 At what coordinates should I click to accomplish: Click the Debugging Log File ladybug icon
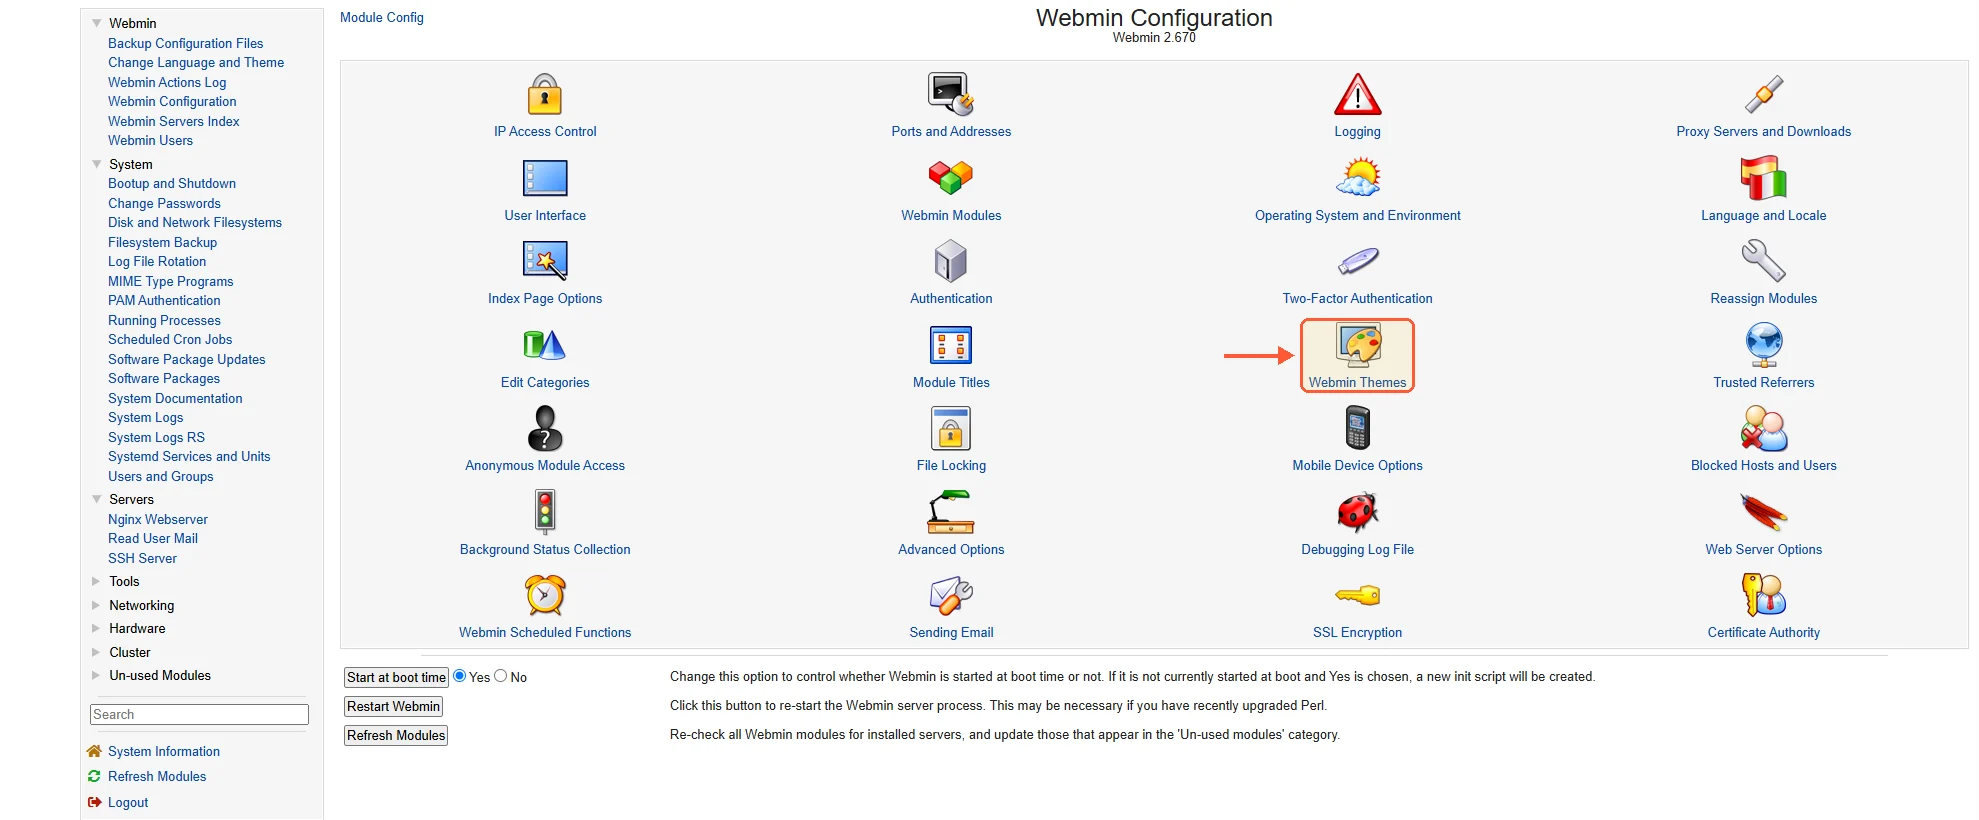(1357, 512)
